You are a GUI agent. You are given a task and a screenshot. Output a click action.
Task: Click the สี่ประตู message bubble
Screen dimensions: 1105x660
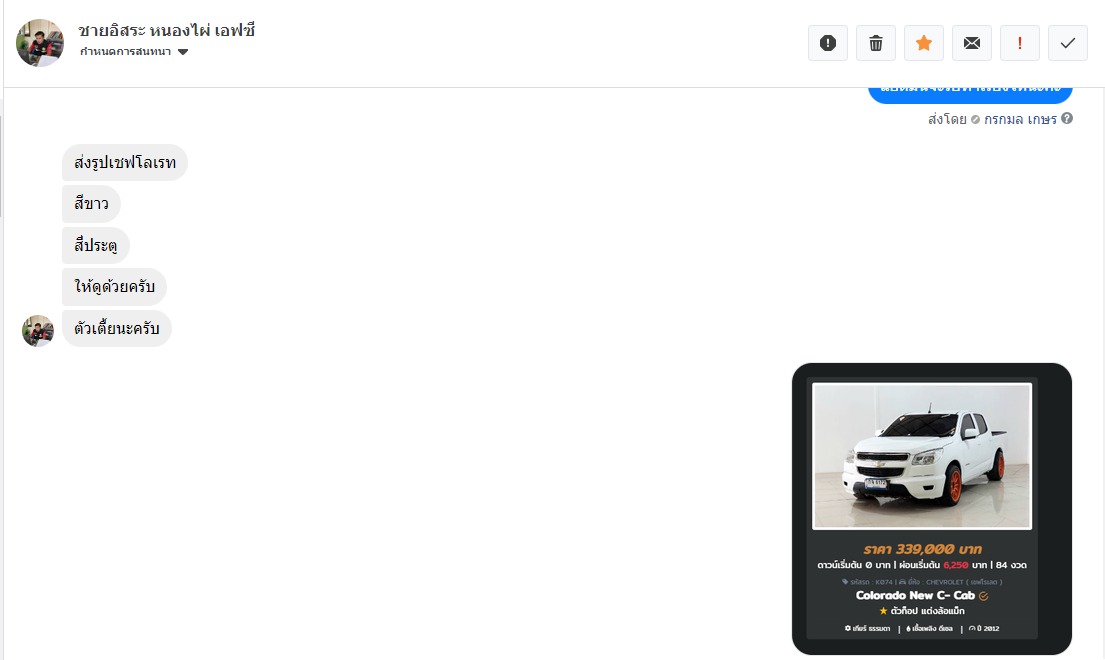coord(96,245)
